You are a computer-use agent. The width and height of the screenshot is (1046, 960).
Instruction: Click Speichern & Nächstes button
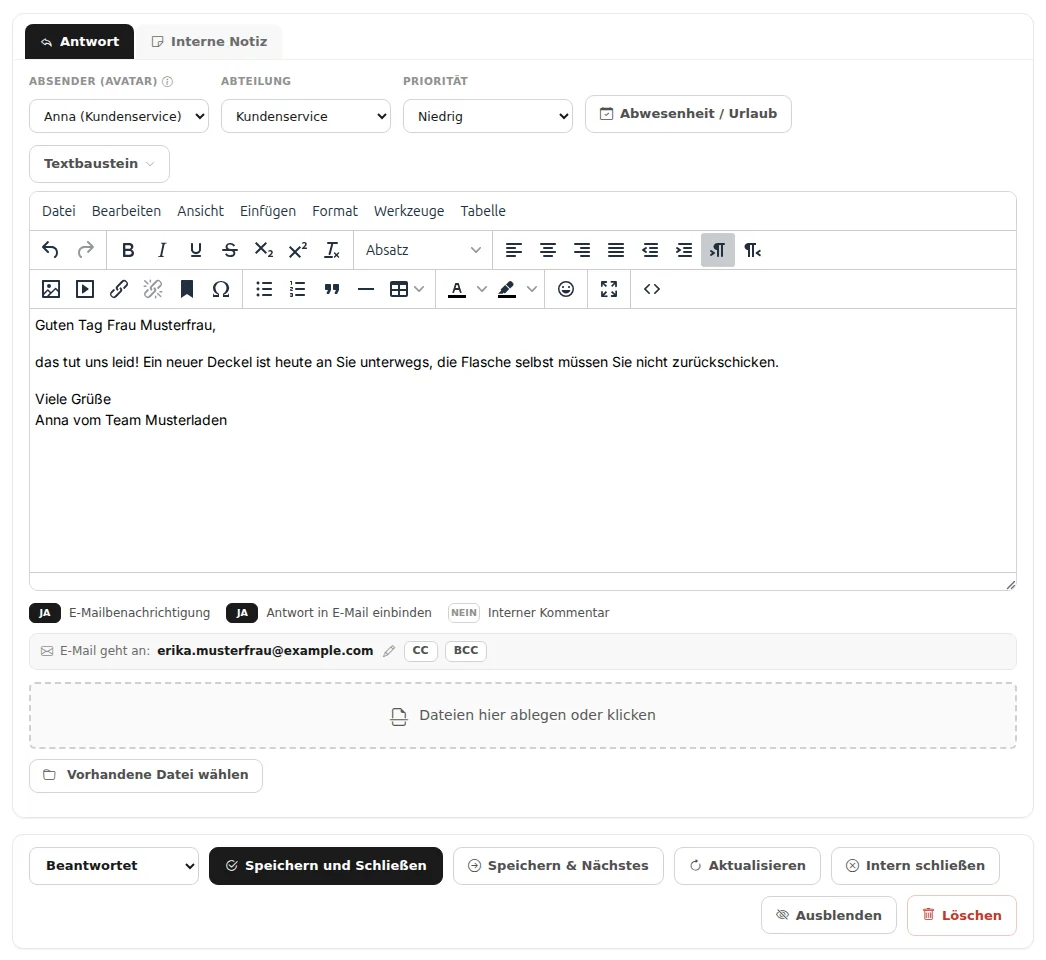click(x=558, y=866)
